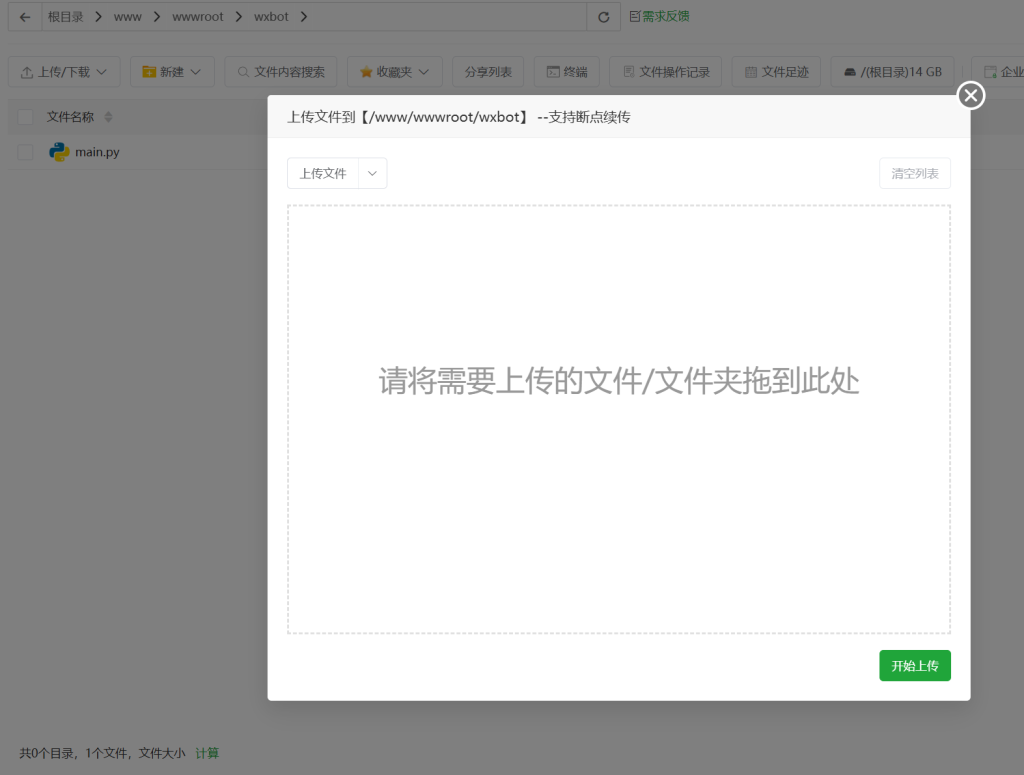Click 开始上传 to start uploading
Screen dimensions: 1024x775
tap(914, 665)
